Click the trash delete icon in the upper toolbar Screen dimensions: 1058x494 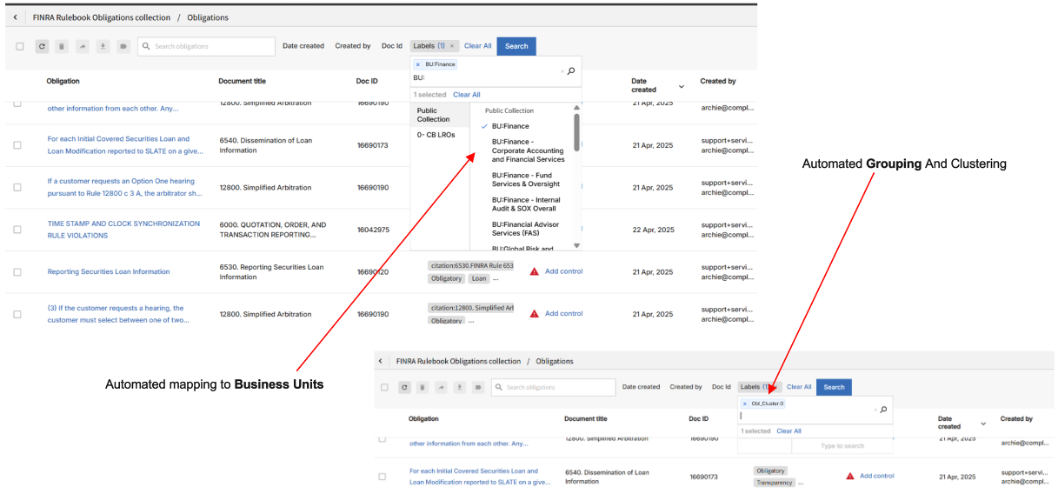click(61, 47)
